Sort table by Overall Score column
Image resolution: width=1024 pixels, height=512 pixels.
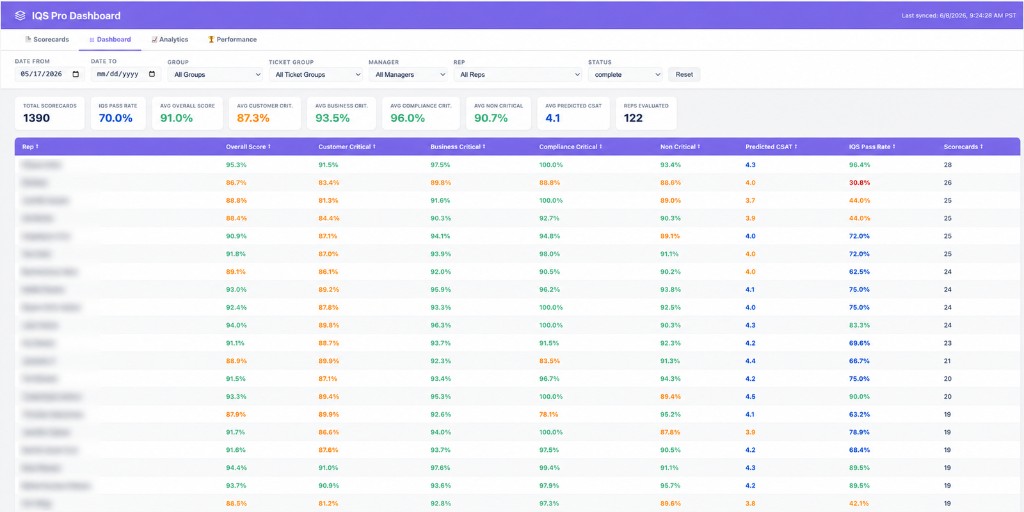(x=248, y=146)
